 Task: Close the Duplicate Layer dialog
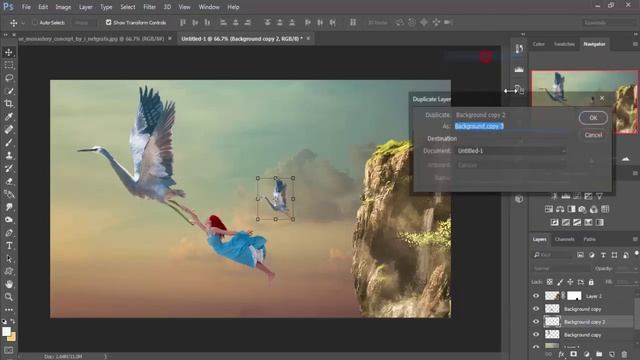pyautogui.click(x=602, y=98)
